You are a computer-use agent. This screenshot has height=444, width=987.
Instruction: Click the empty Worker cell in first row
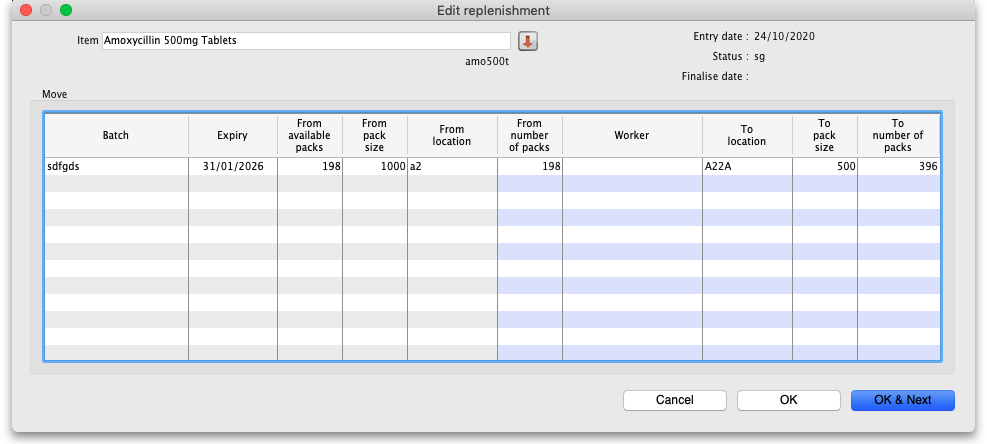tap(631, 167)
